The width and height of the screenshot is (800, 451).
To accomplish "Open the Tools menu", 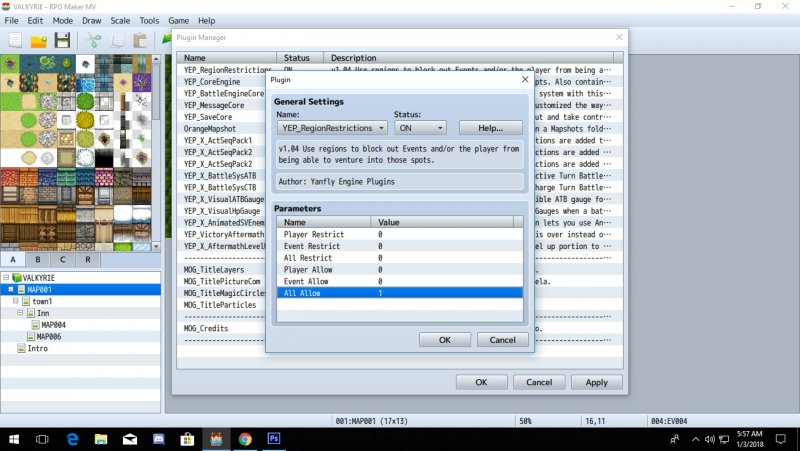I will tap(149, 20).
